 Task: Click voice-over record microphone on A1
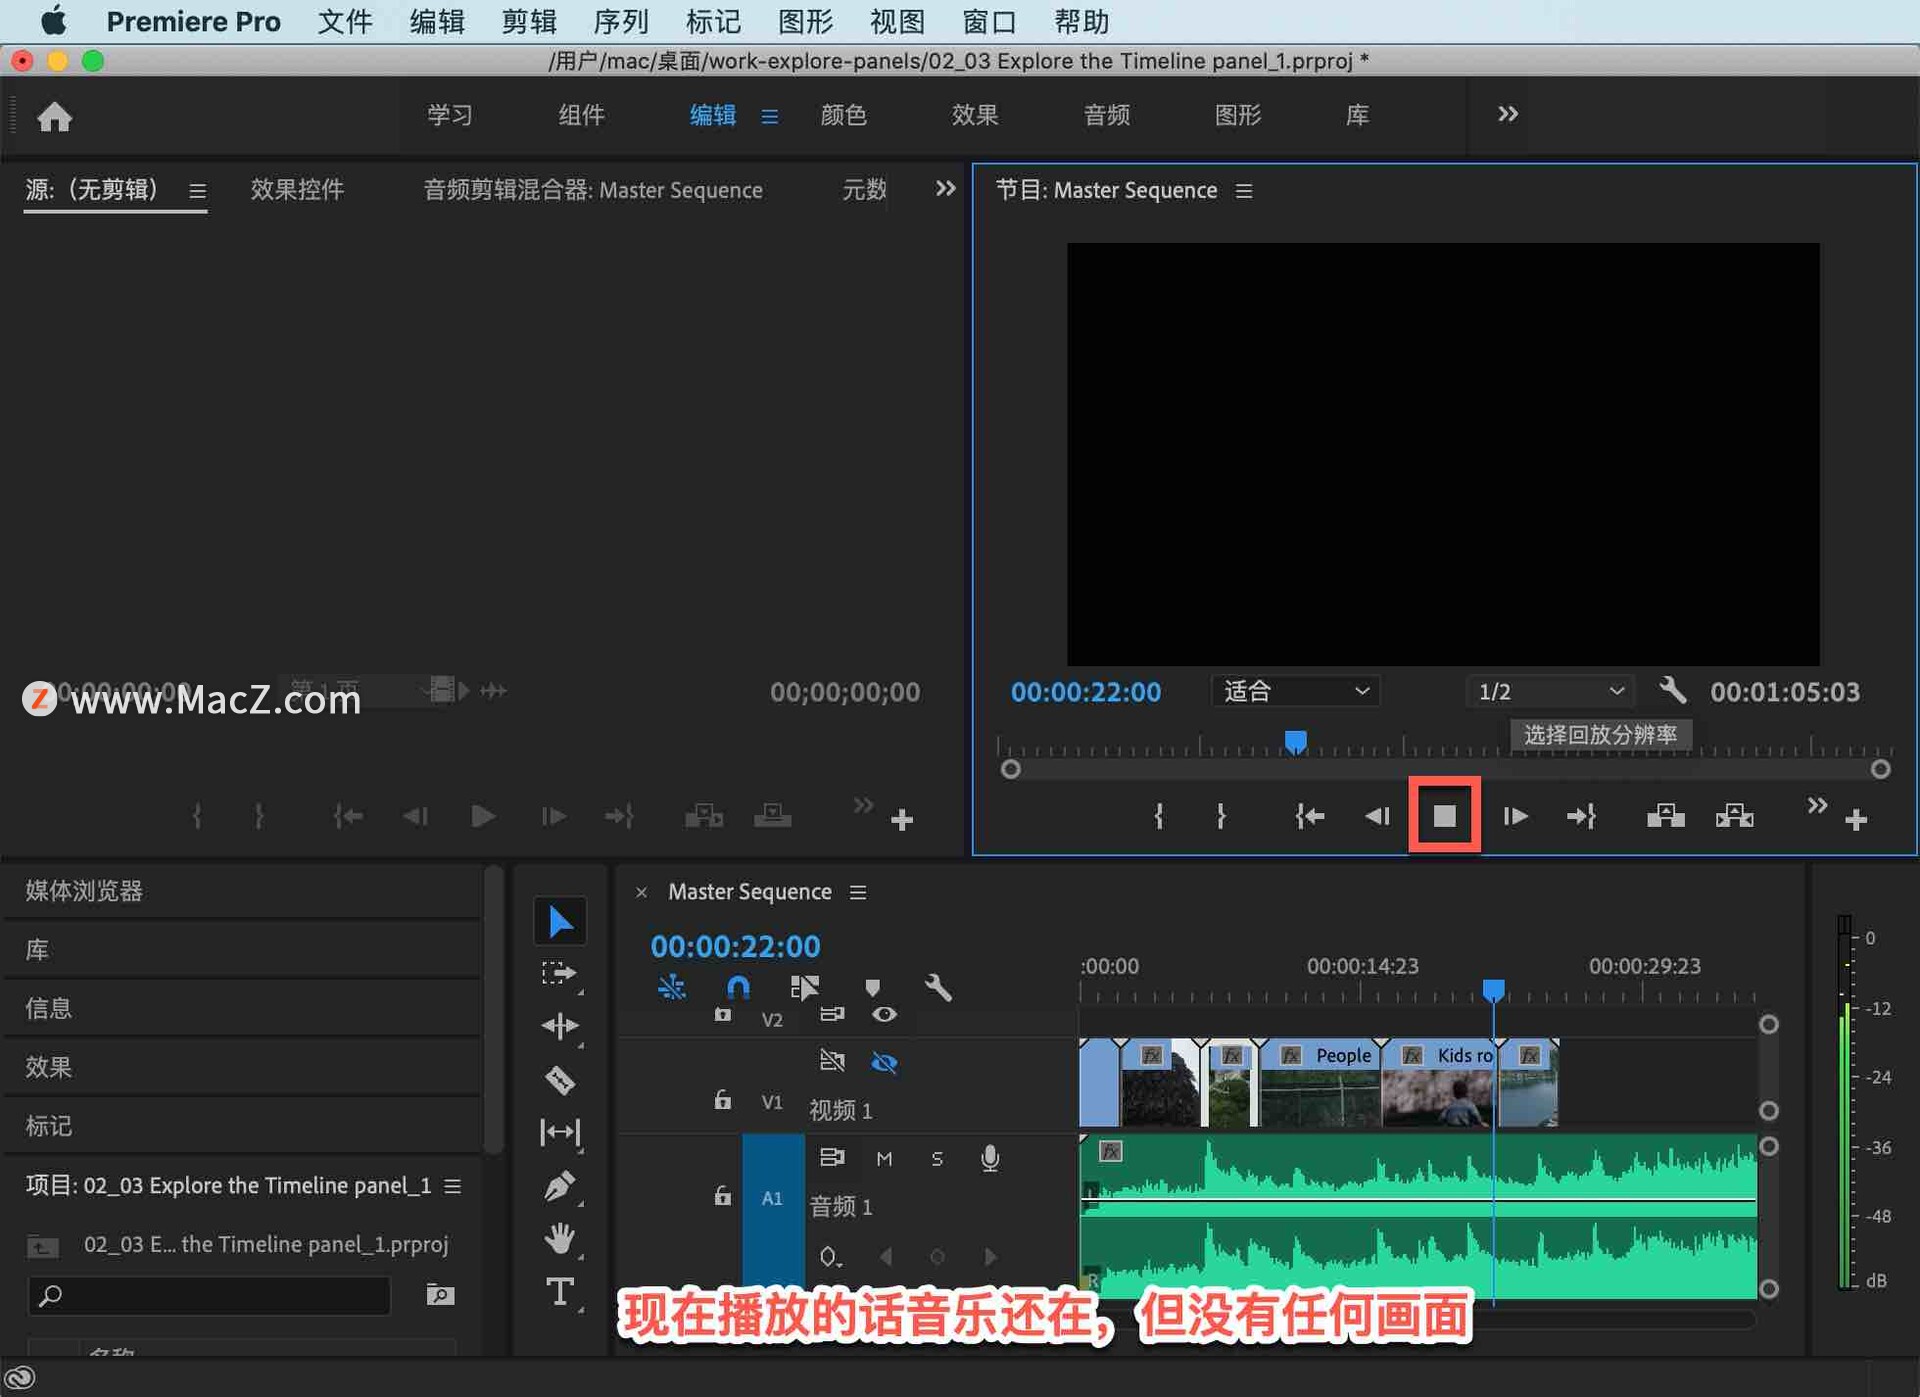(990, 1158)
